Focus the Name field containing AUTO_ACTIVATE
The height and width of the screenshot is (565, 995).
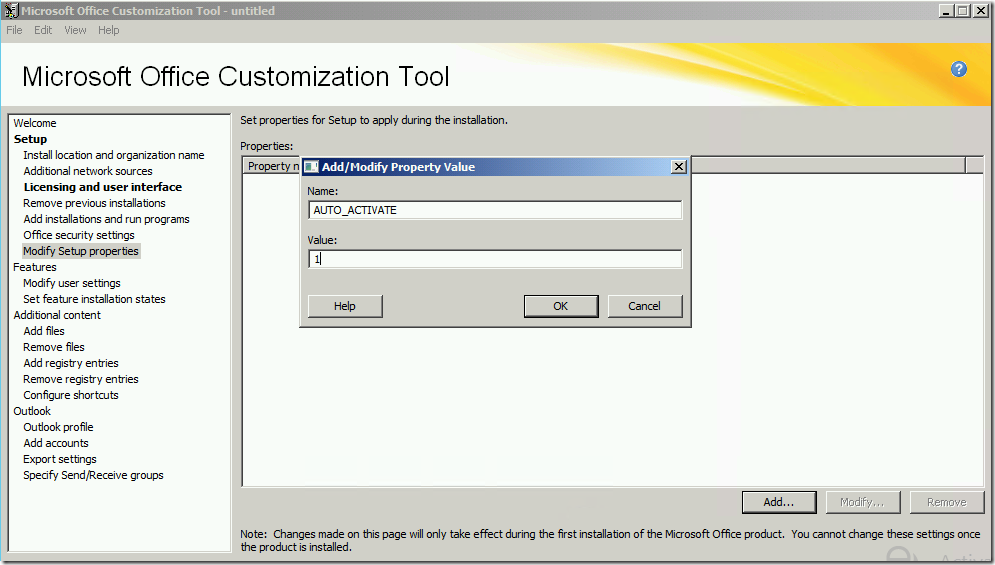[495, 210]
